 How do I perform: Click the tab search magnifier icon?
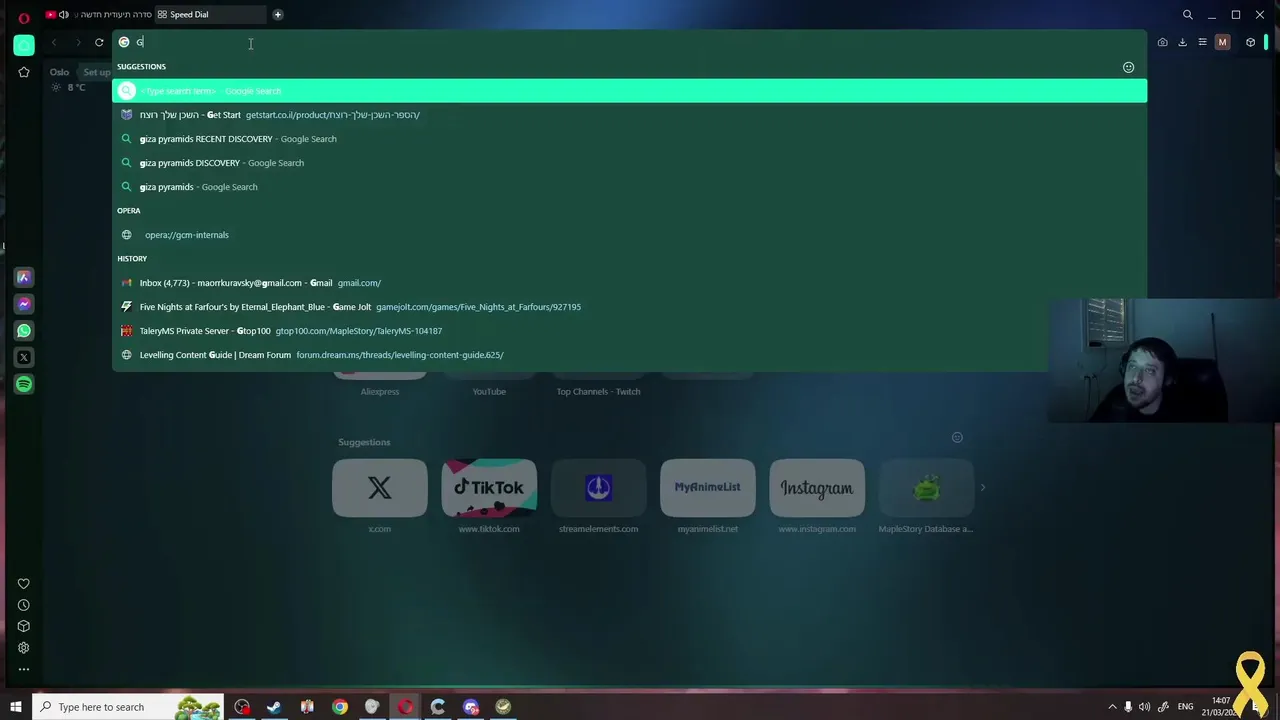click(x=1188, y=15)
